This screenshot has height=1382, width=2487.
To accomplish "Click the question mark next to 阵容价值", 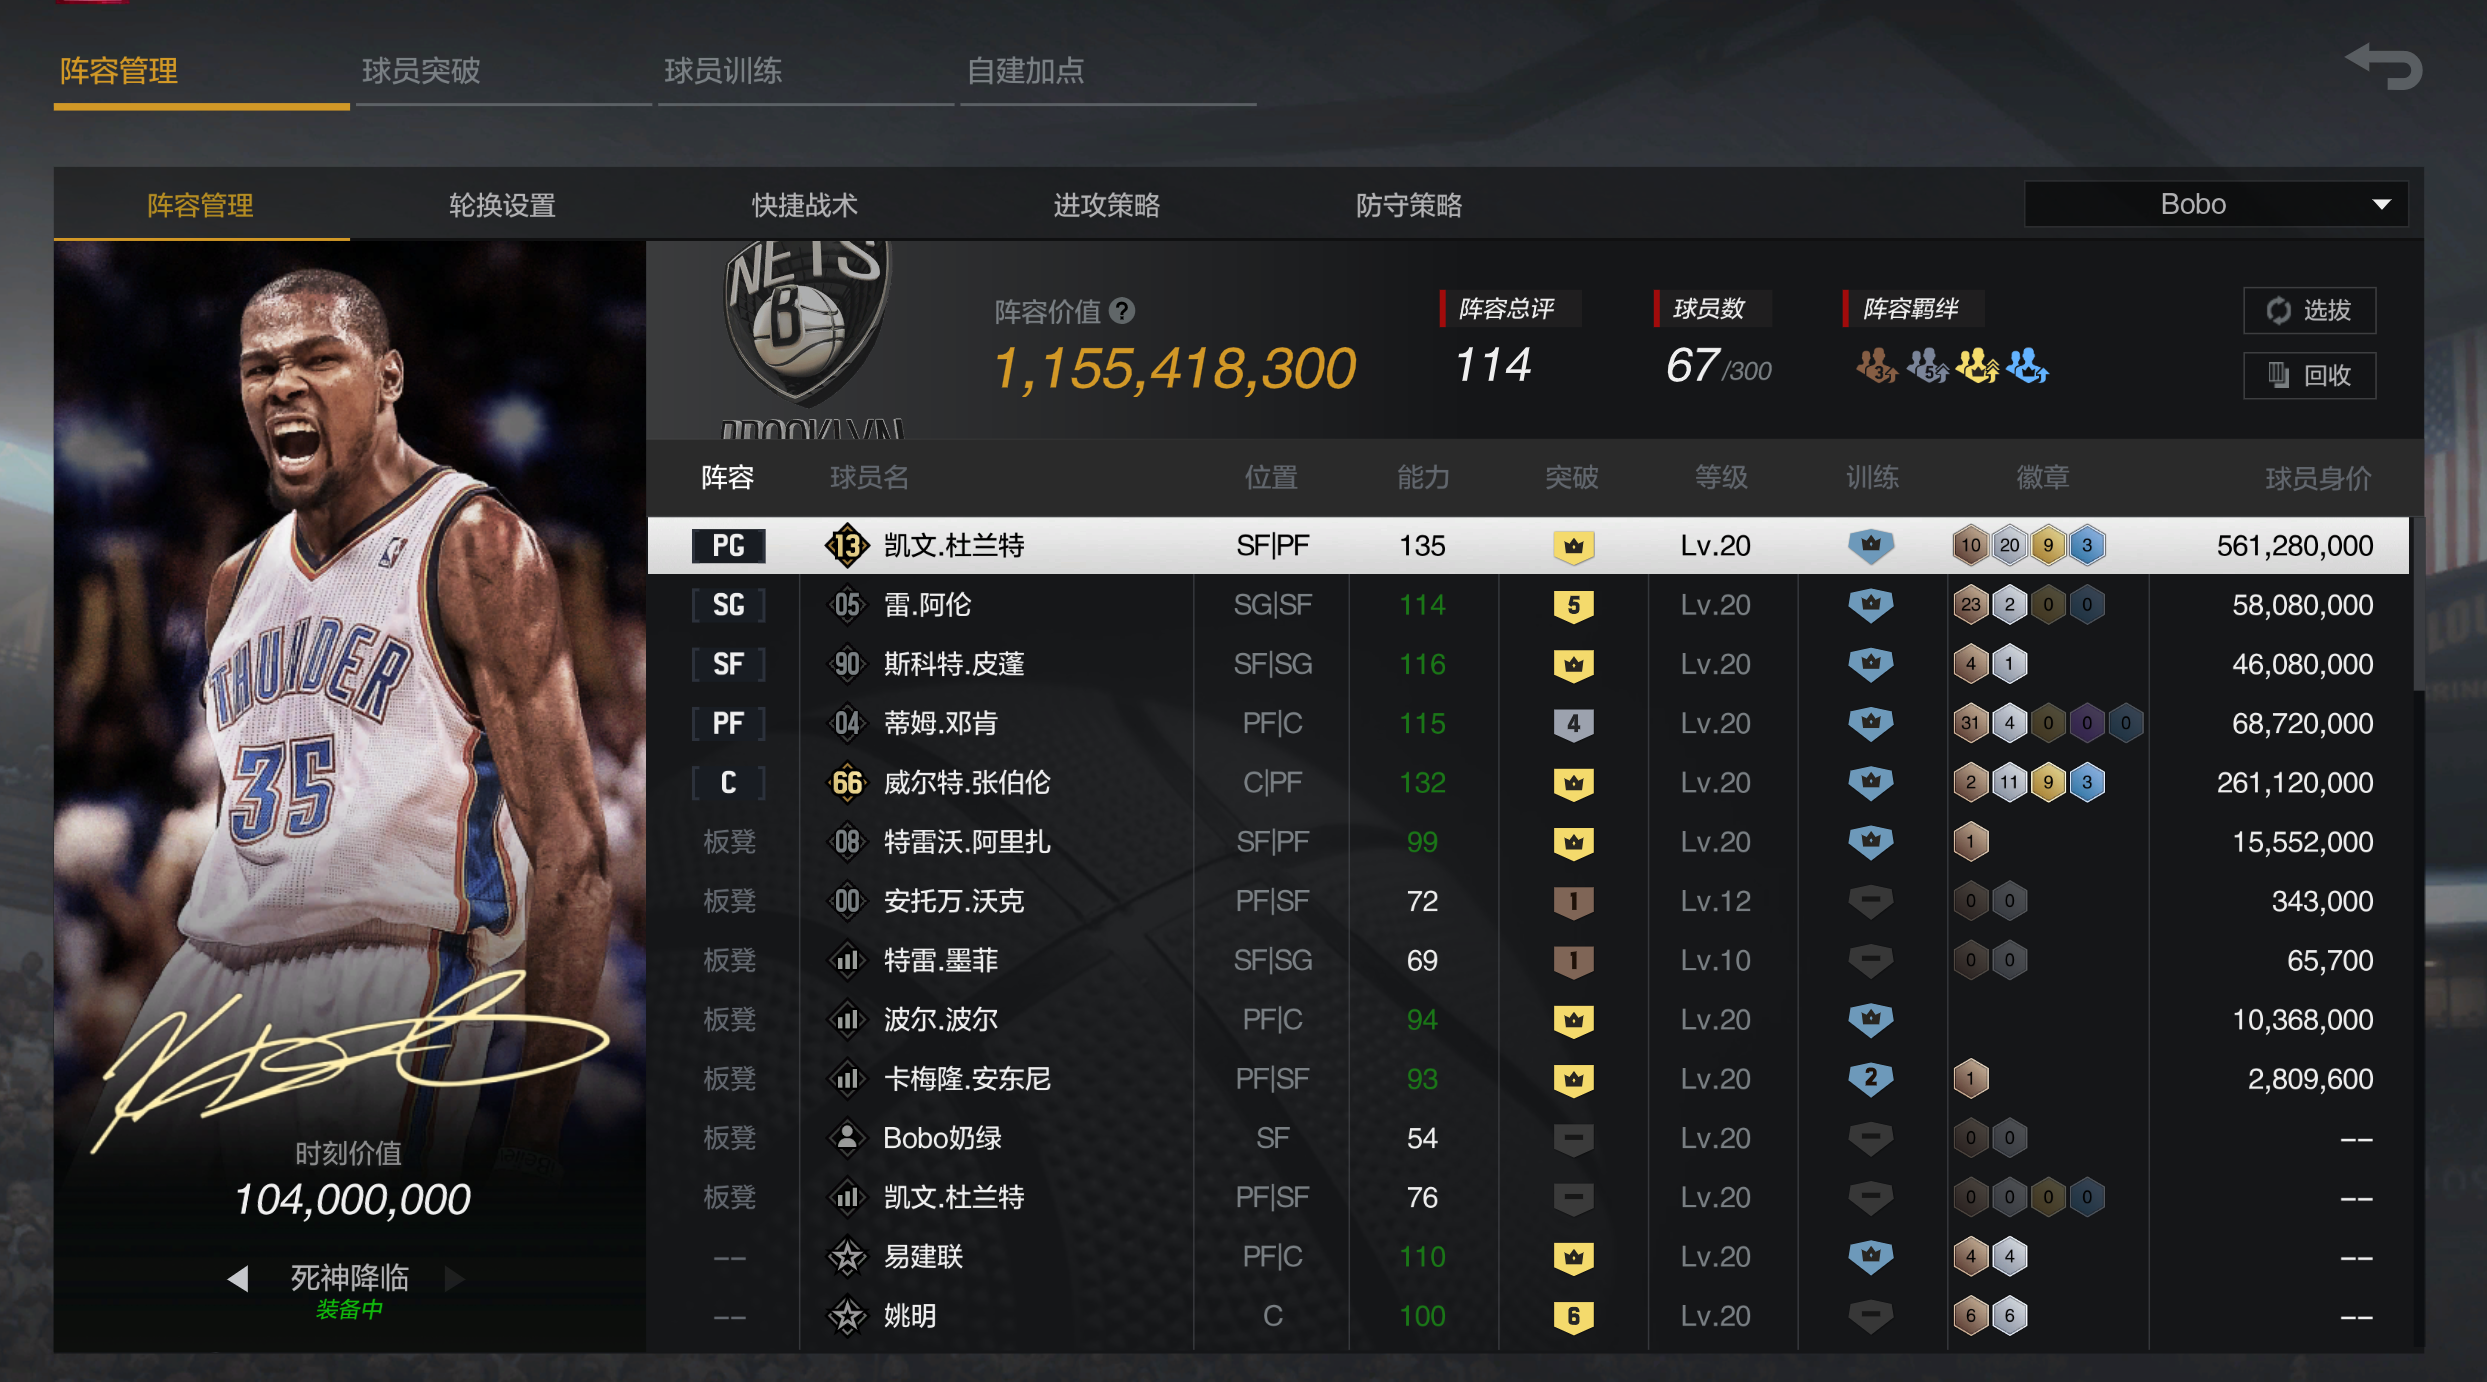I will [x=1122, y=311].
